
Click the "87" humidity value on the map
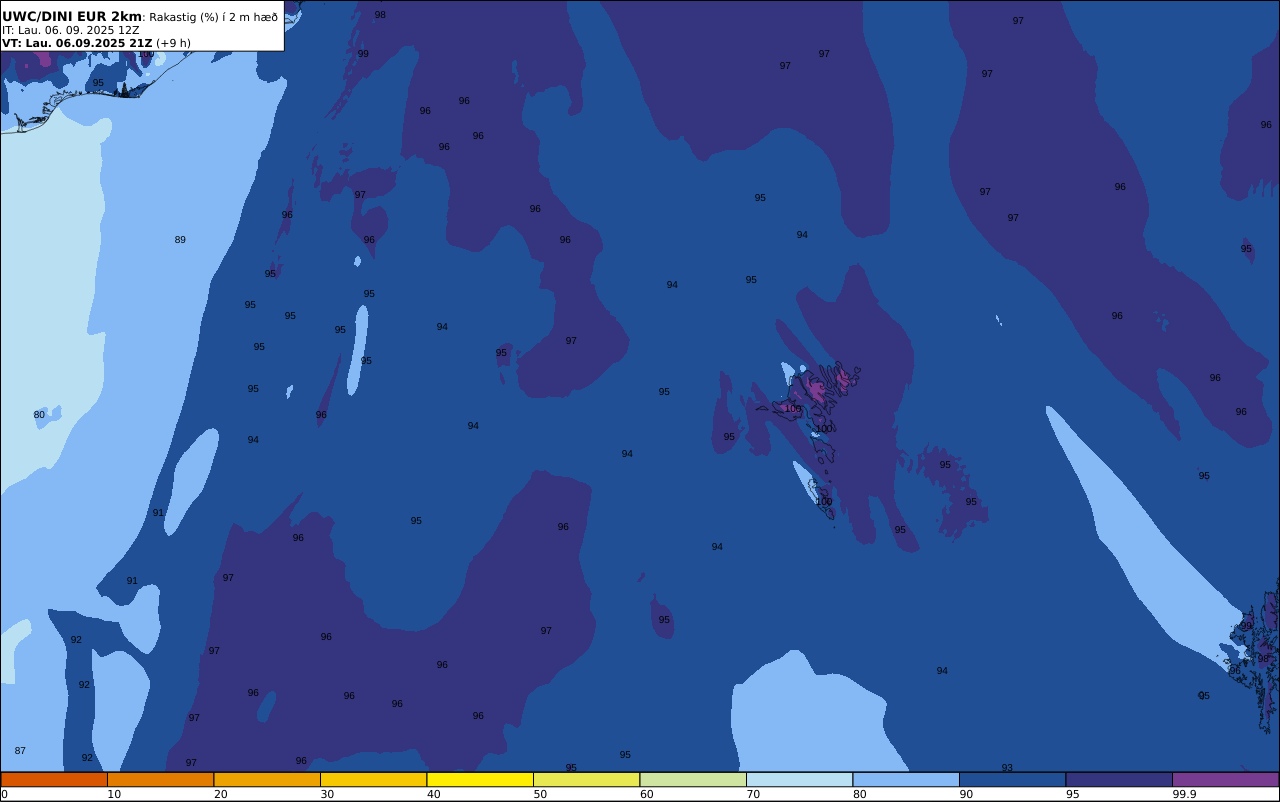[x=20, y=751]
